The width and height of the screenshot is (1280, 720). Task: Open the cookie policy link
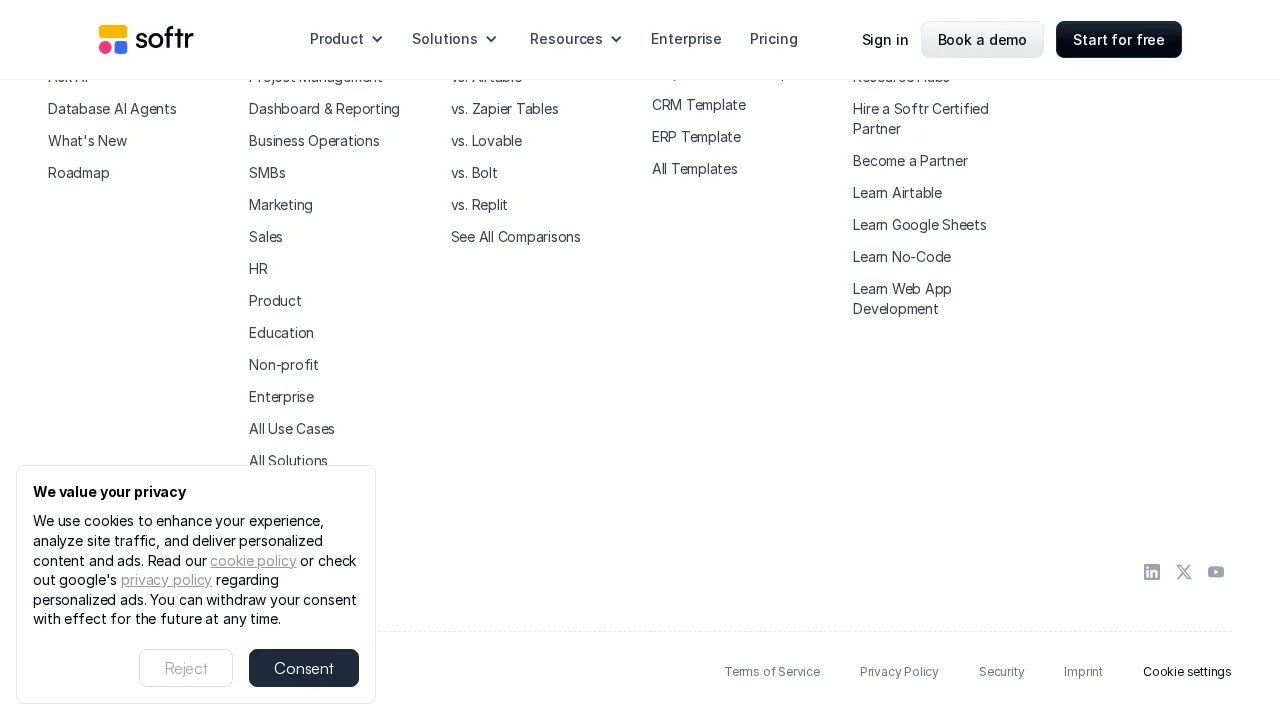[x=253, y=561]
